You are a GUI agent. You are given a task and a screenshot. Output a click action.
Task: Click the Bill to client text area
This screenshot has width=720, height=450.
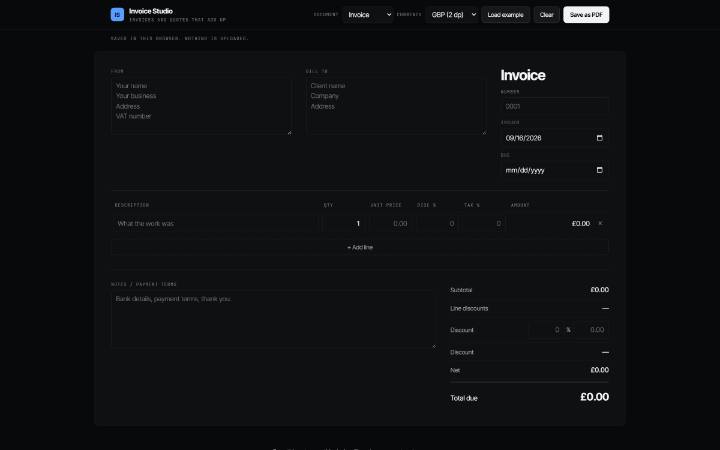(x=396, y=106)
